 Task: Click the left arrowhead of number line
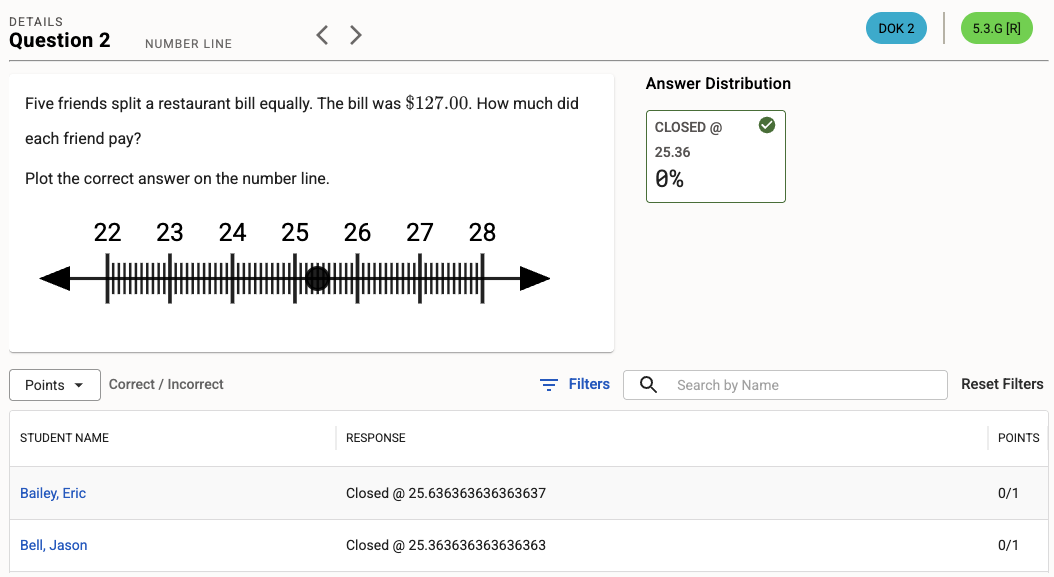pyautogui.click(x=55, y=278)
